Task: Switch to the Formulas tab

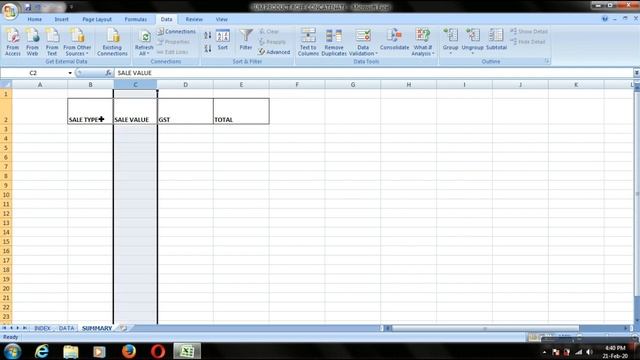Action: pyautogui.click(x=136, y=19)
